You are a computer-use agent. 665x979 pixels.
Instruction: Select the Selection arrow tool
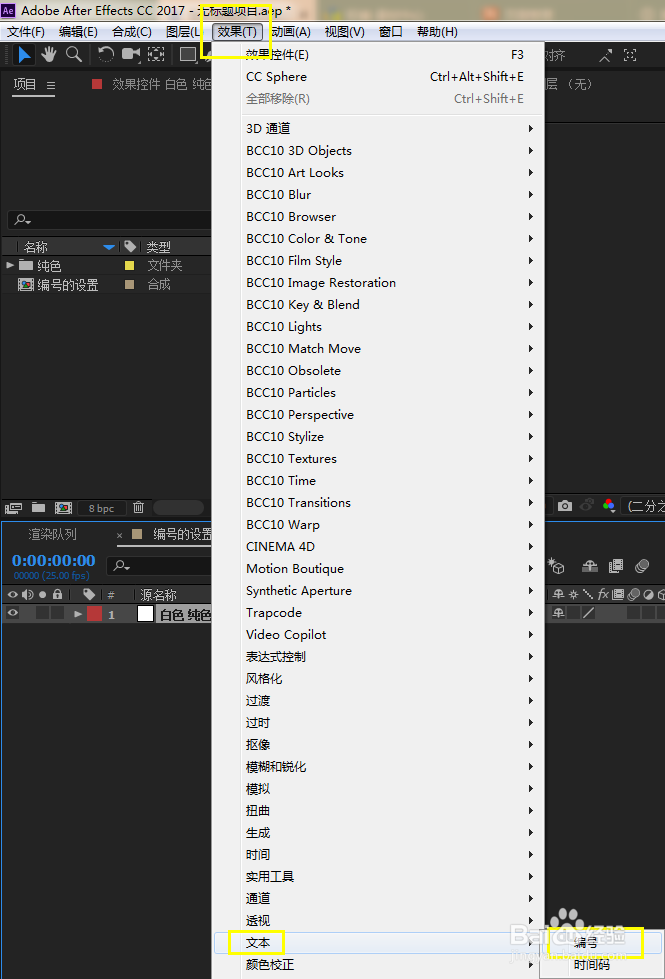pos(24,55)
